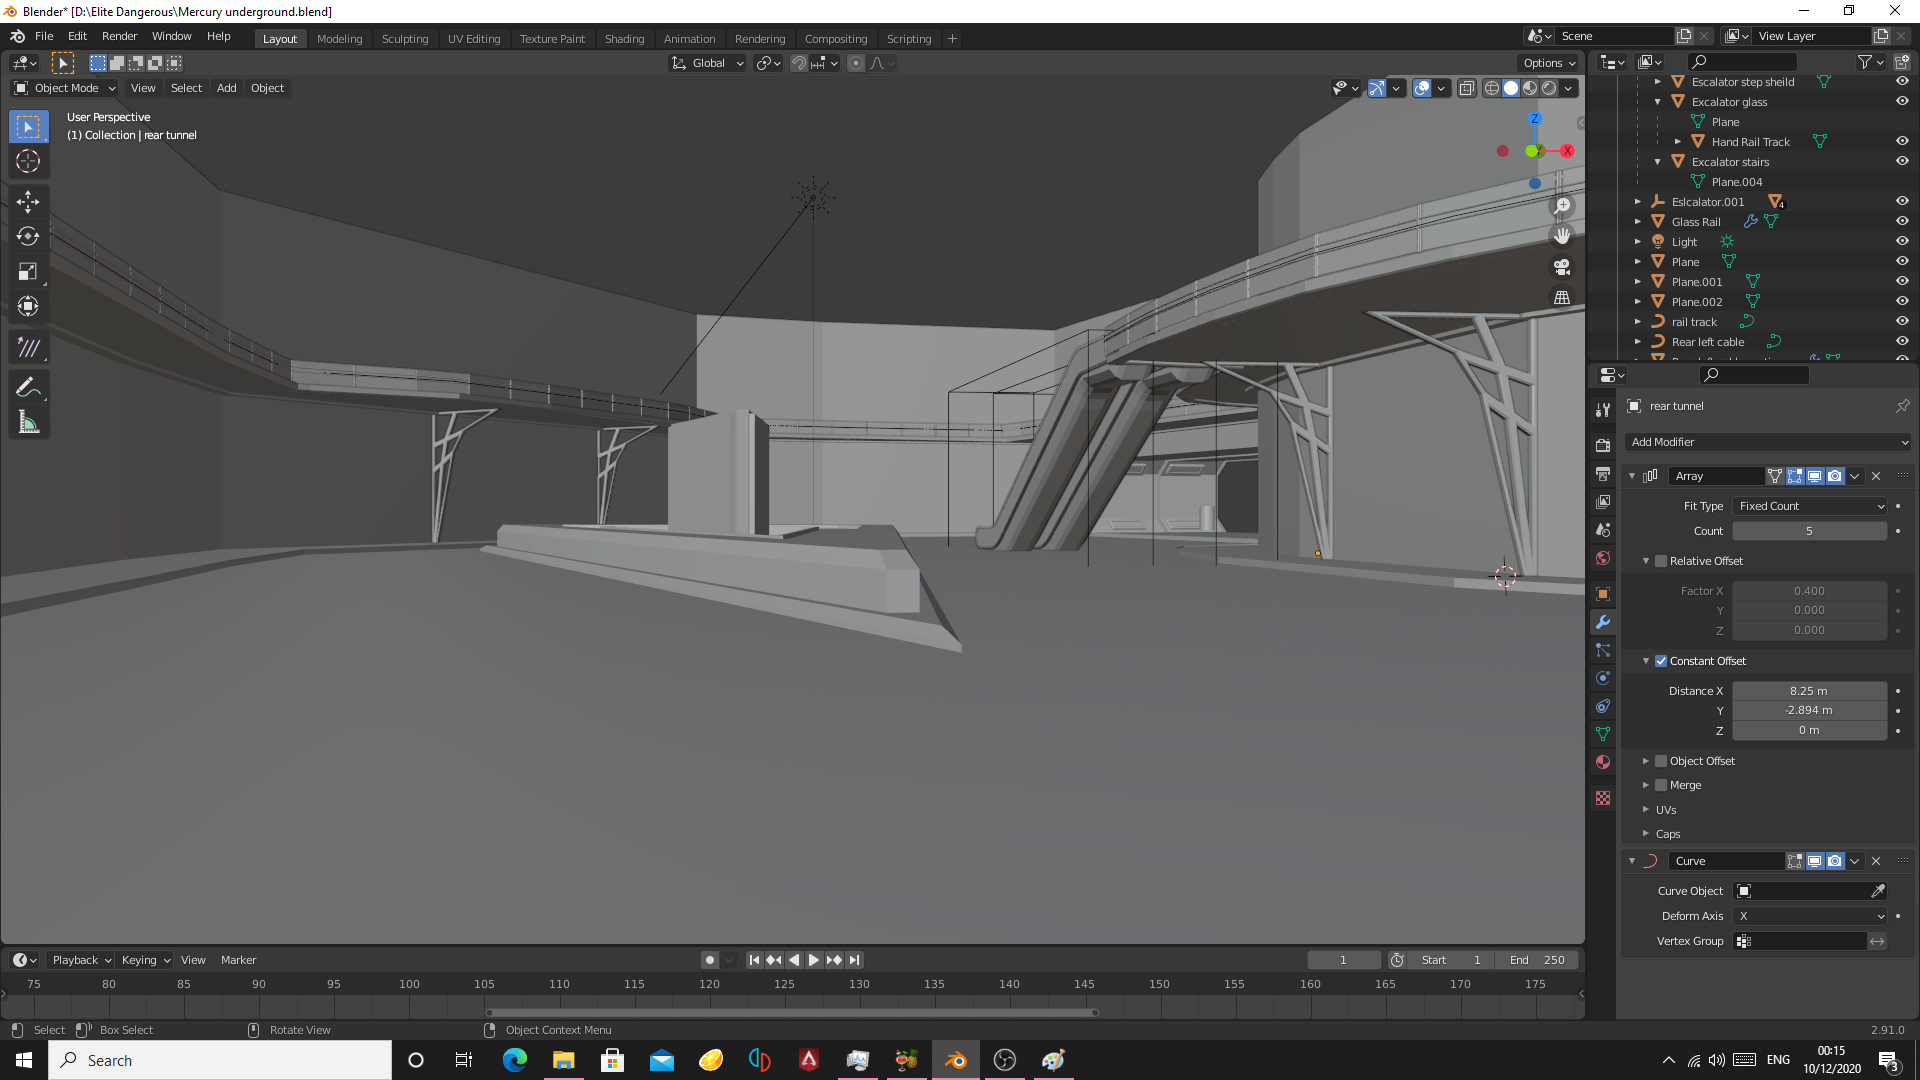
Task: Activate the Move tool
Action: click(28, 202)
